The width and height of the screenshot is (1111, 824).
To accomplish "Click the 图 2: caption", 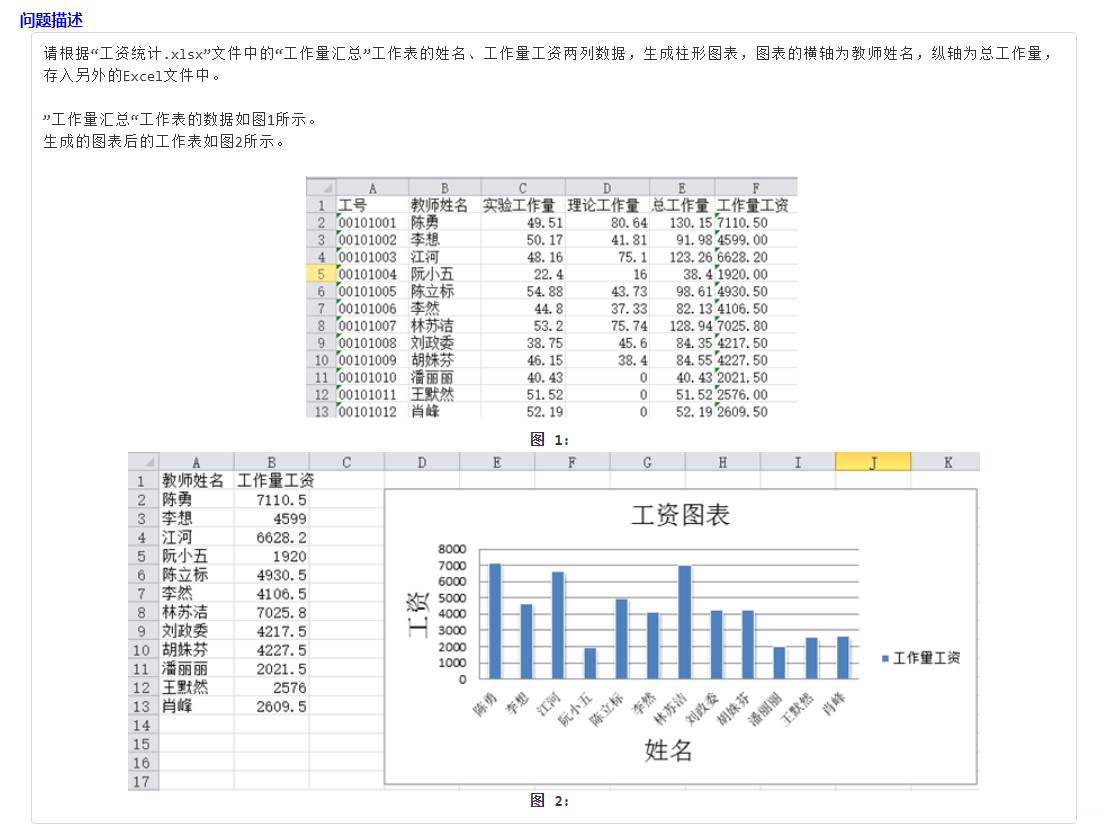I will click(550, 801).
